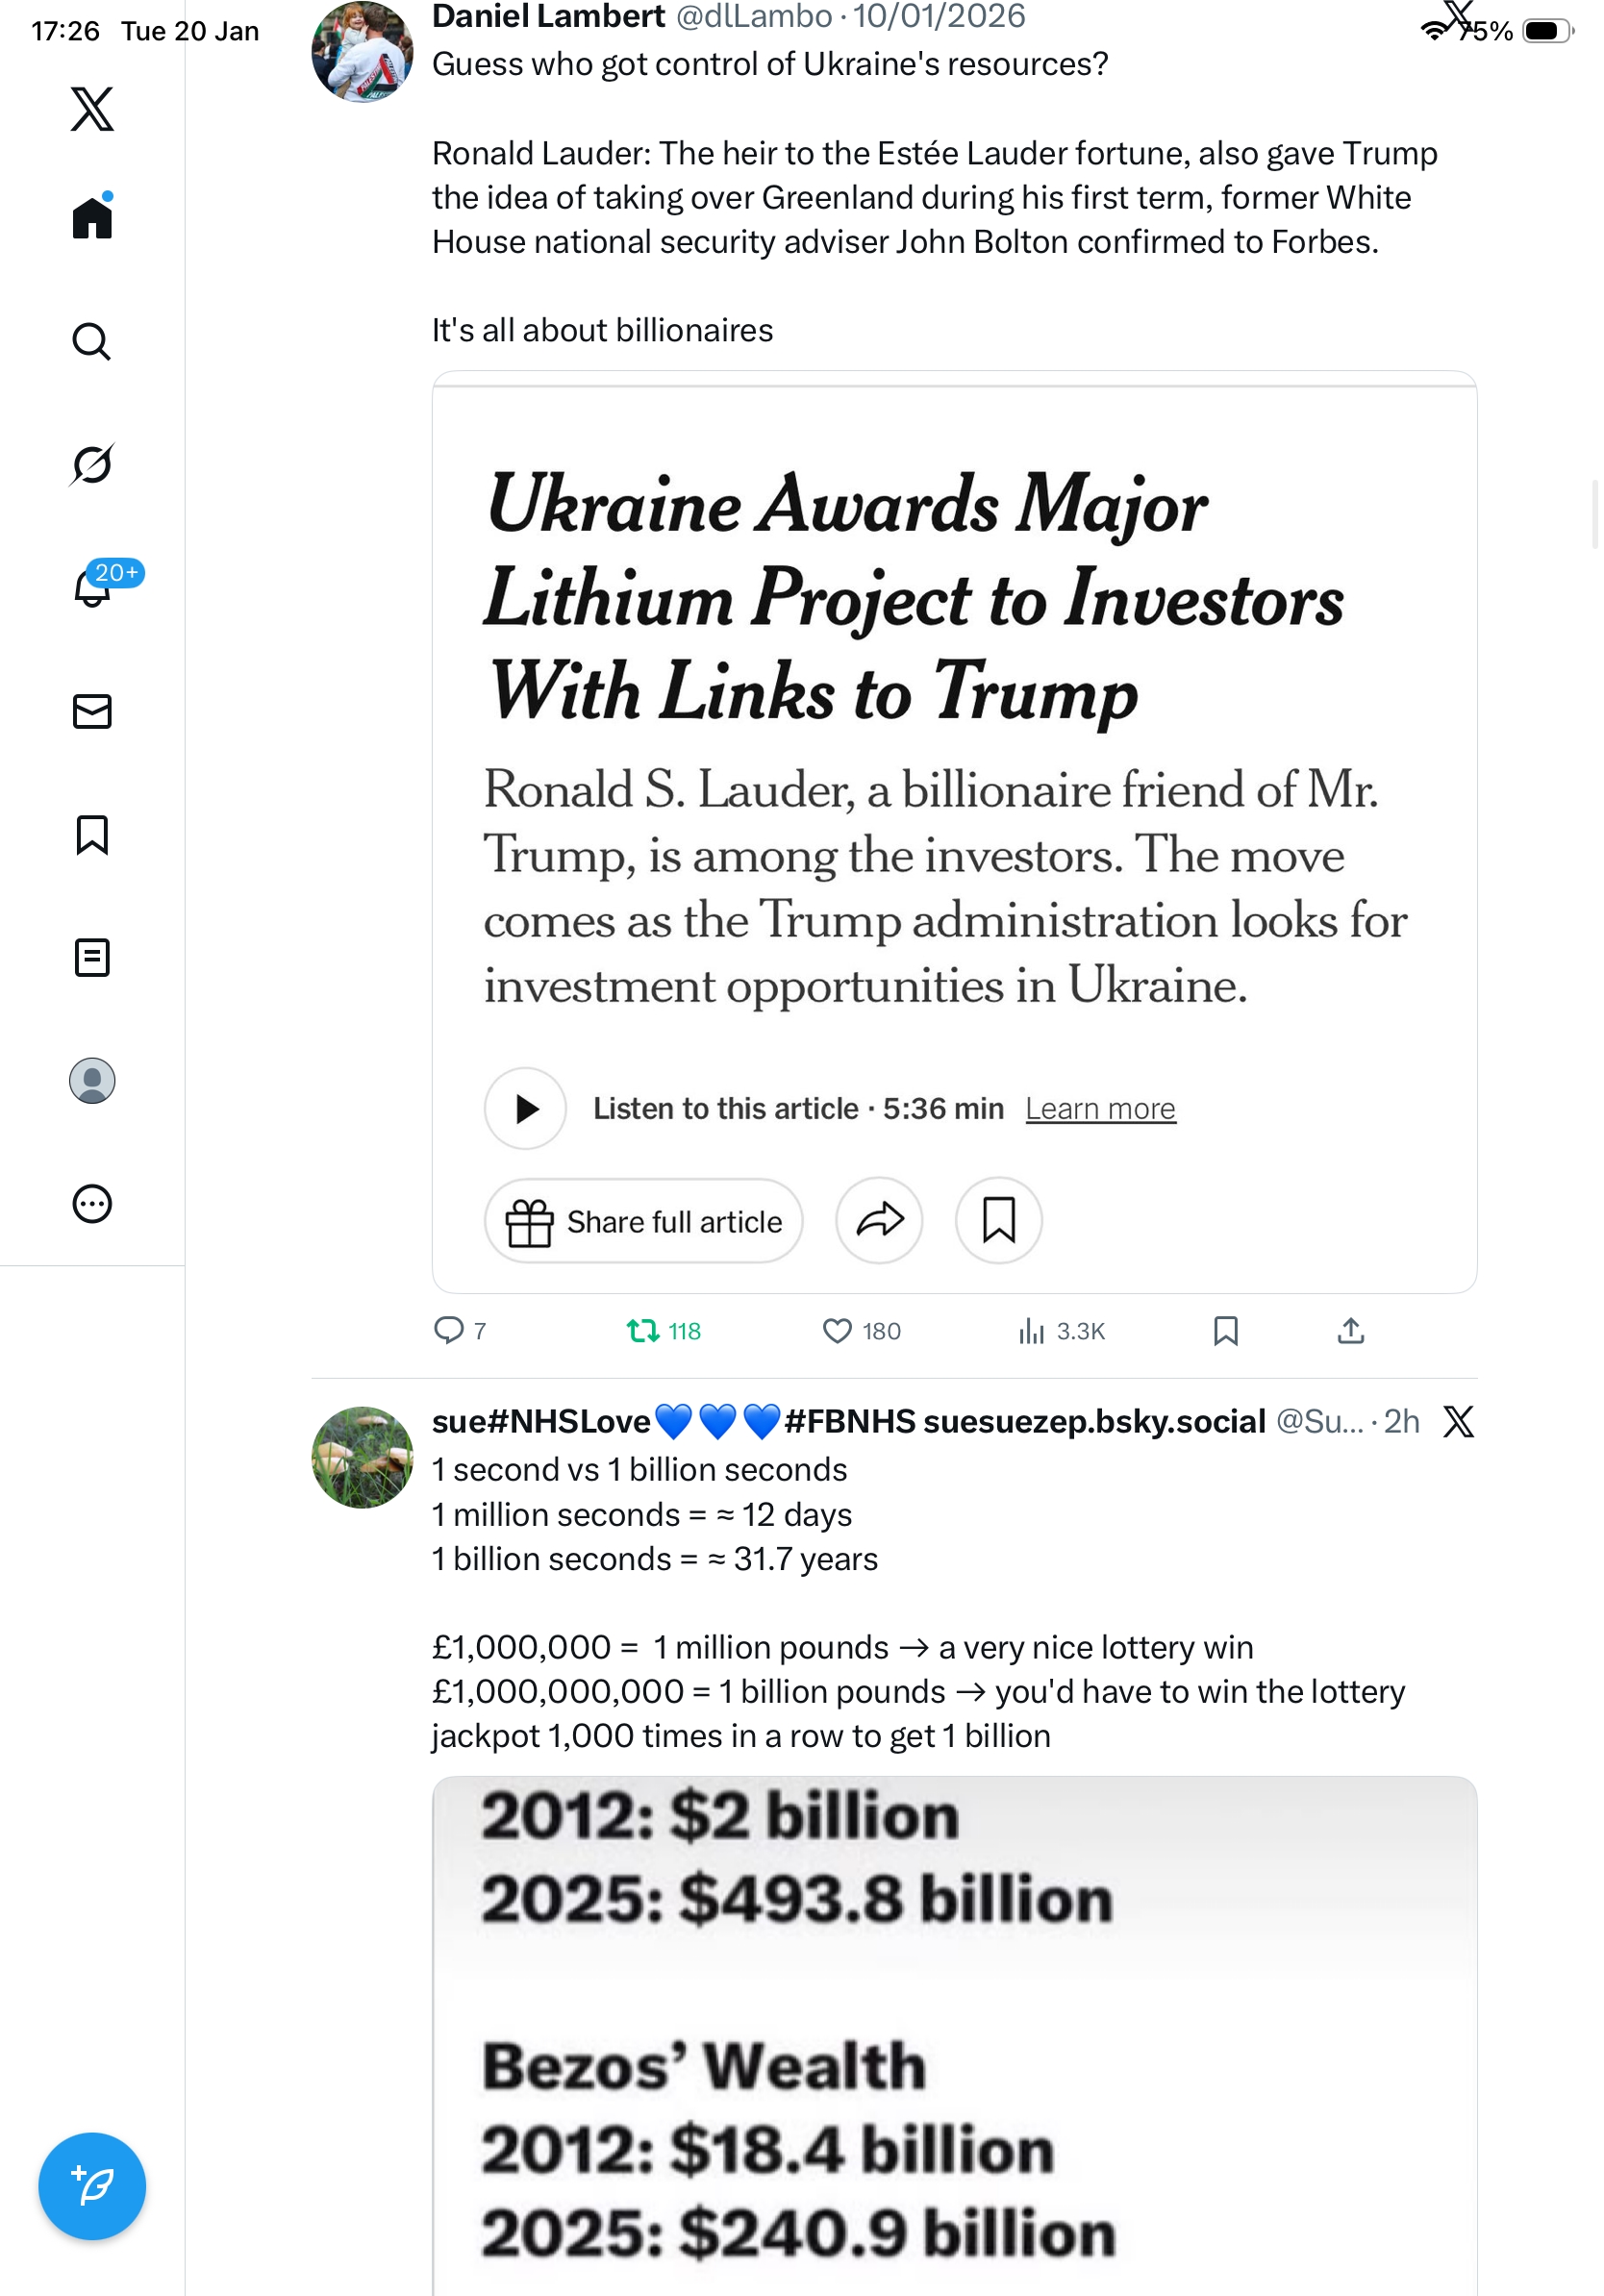
Task: Like Daniel Lambert's post
Action: [x=837, y=1331]
